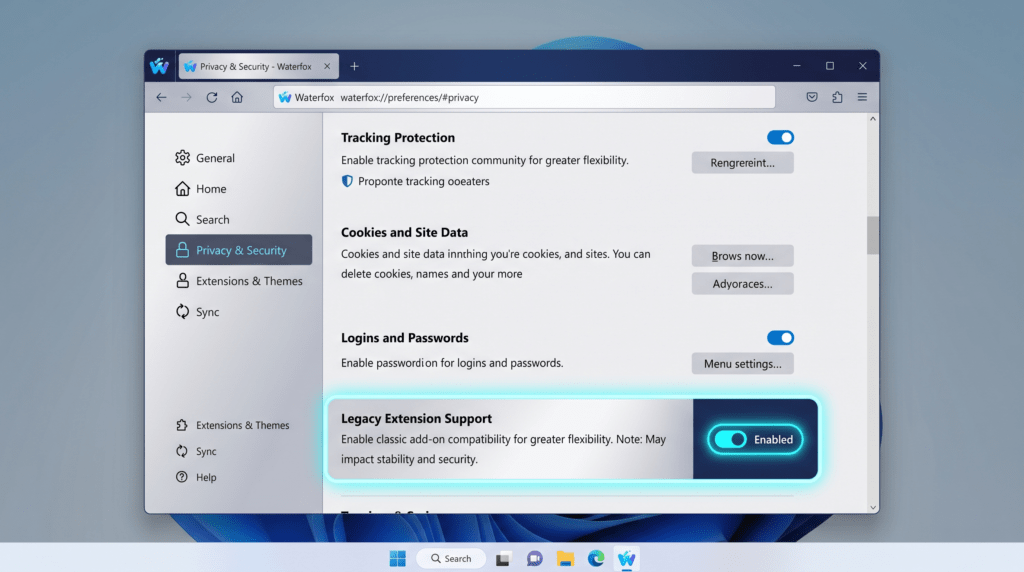Click the Waterfox logo in the title bar

click(x=159, y=66)
